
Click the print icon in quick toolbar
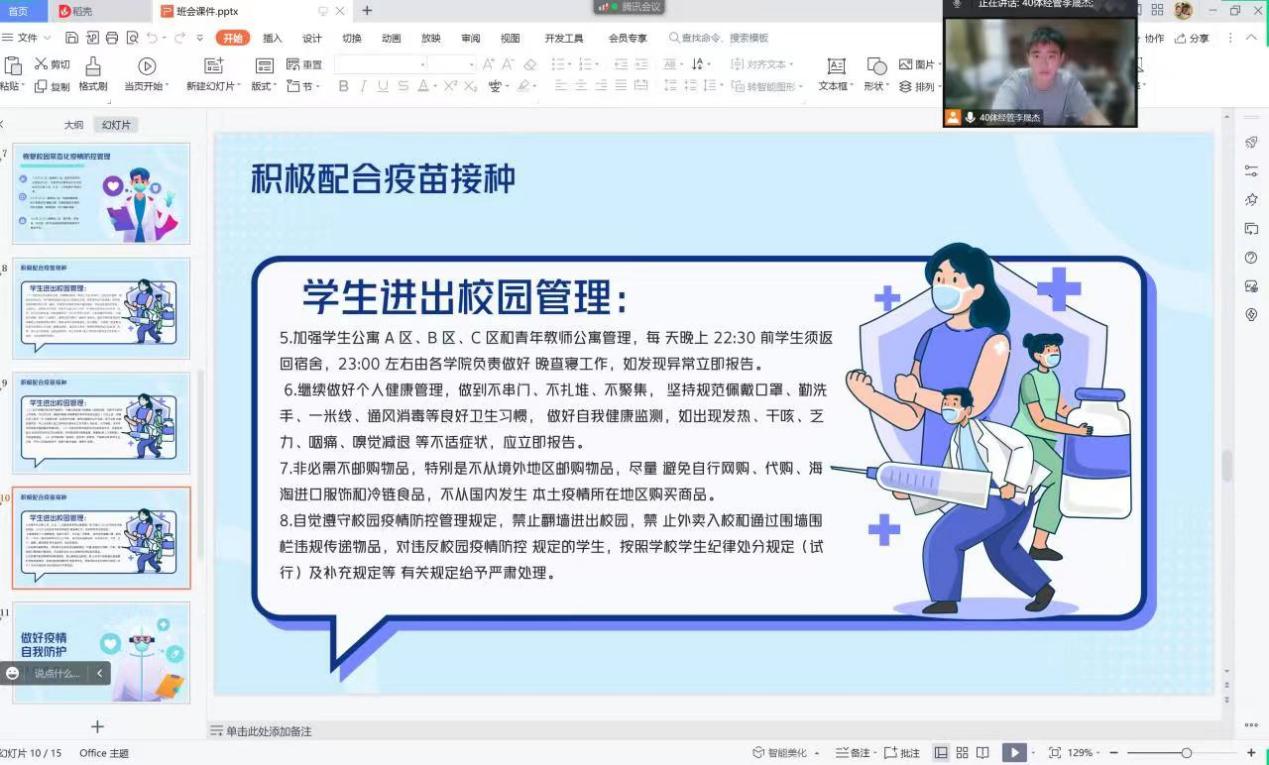click(x=111, y=38)
